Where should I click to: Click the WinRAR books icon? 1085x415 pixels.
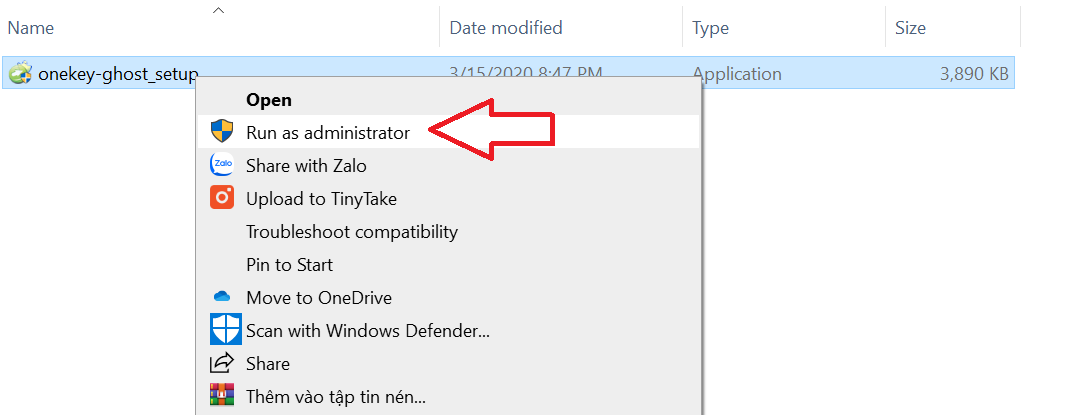point(222,396)
